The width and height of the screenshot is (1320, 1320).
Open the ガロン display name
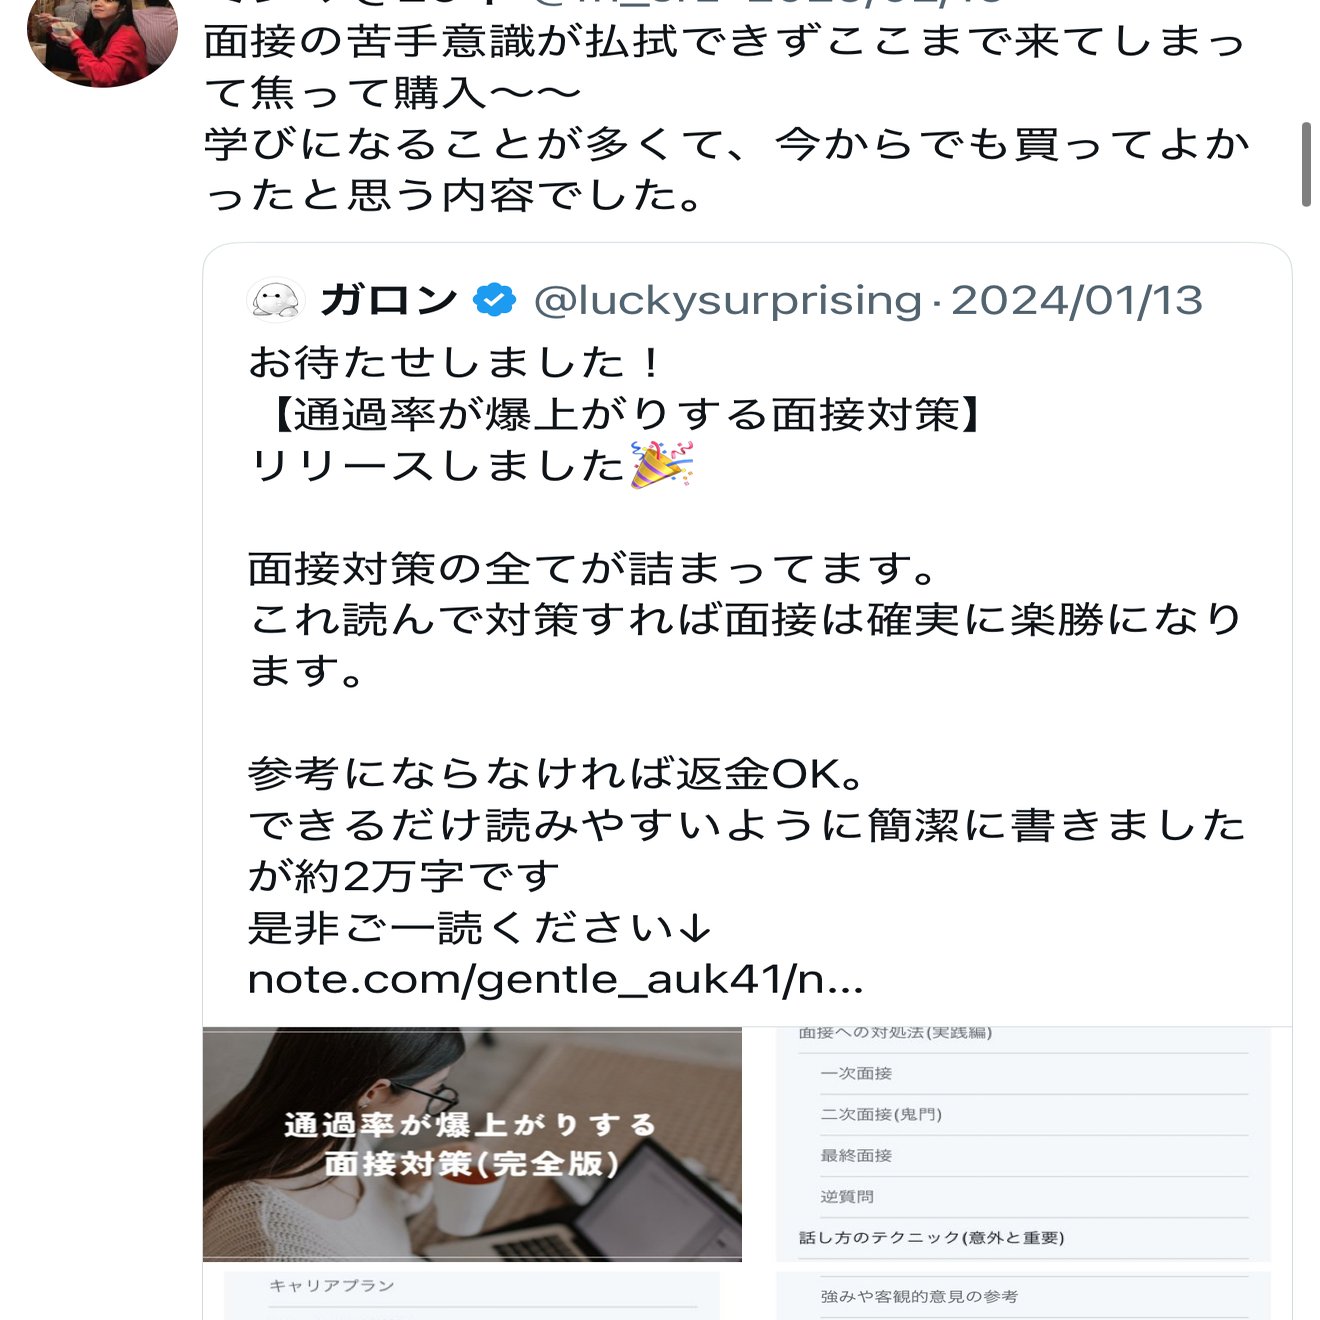[389, 300]
